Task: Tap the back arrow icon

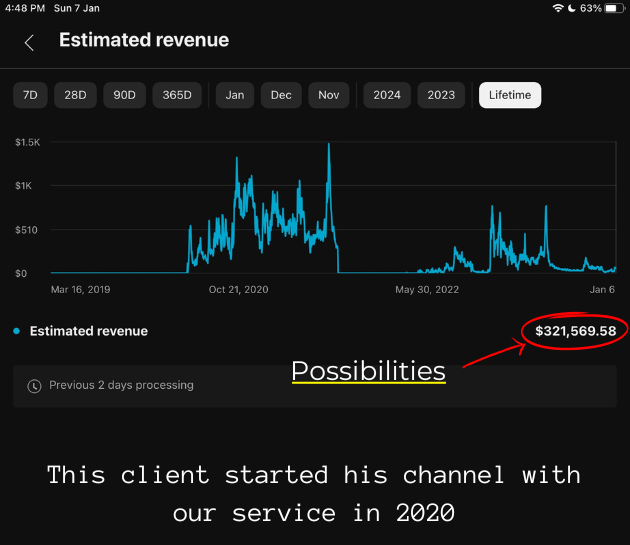Action: [29, 42]
